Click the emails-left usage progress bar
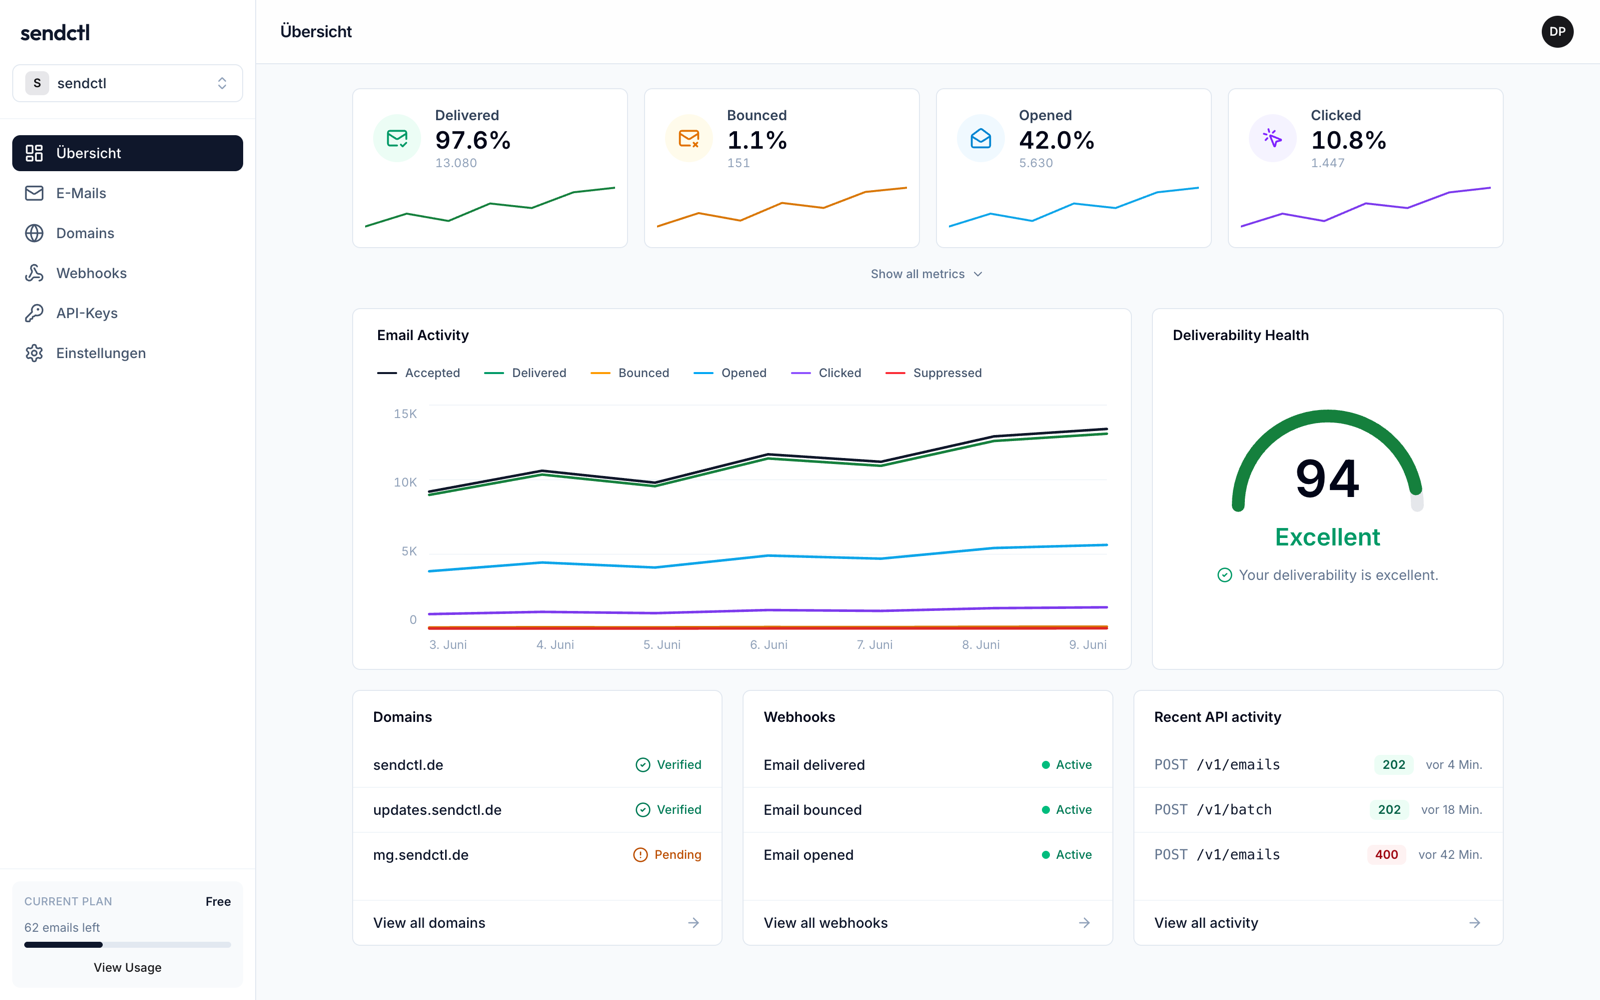The height and width of the screenshot is (1000, 1600). [x=127, y=945]
